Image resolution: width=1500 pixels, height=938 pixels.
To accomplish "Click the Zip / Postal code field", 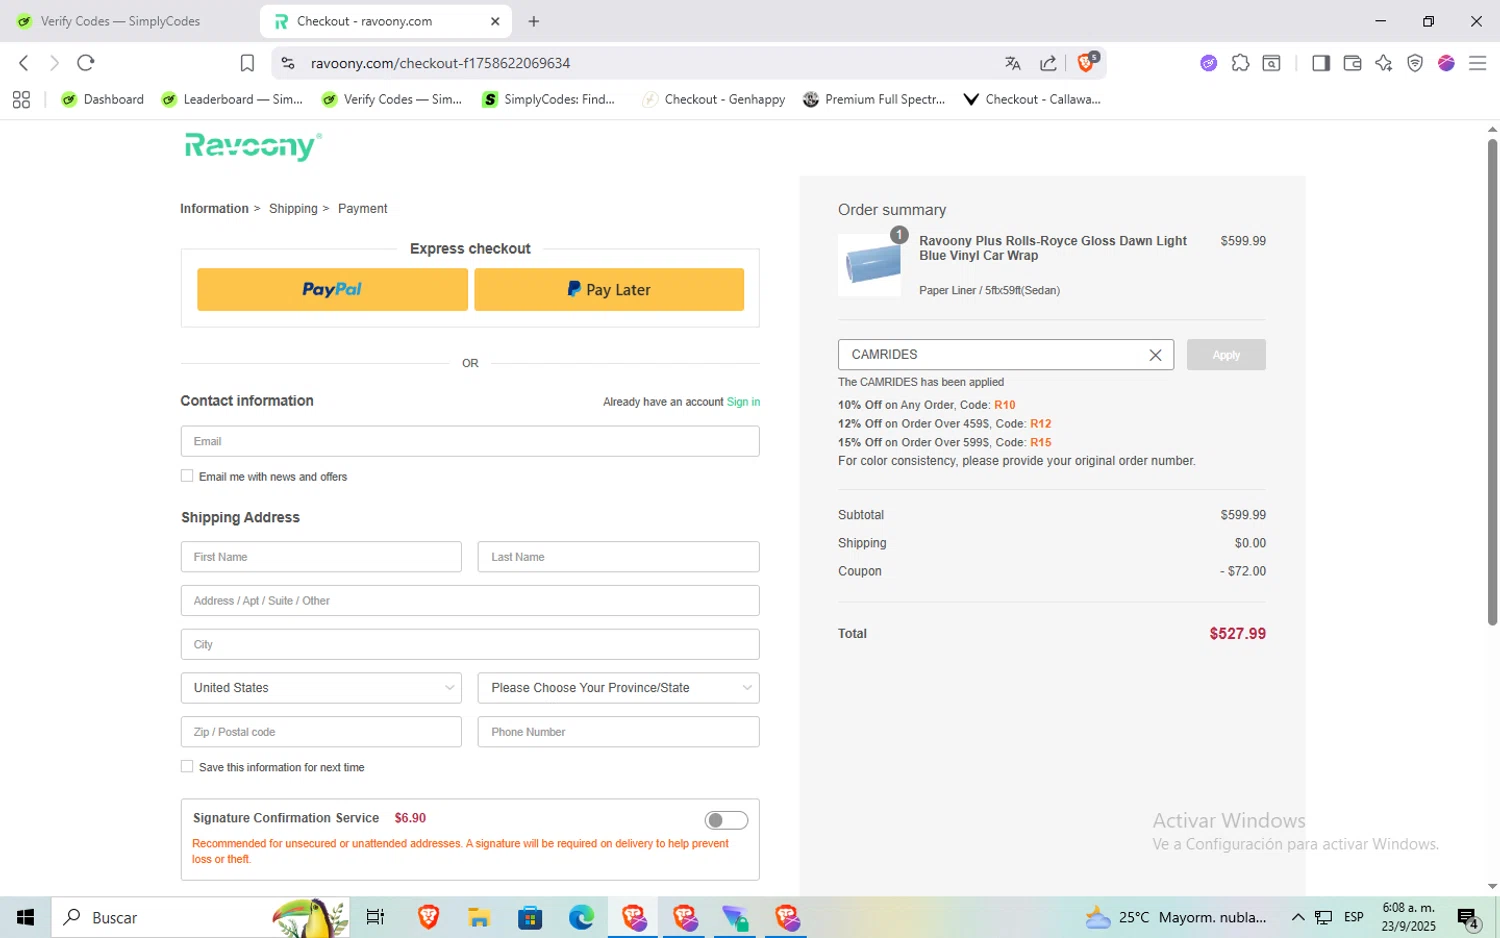I will [321, 732].
